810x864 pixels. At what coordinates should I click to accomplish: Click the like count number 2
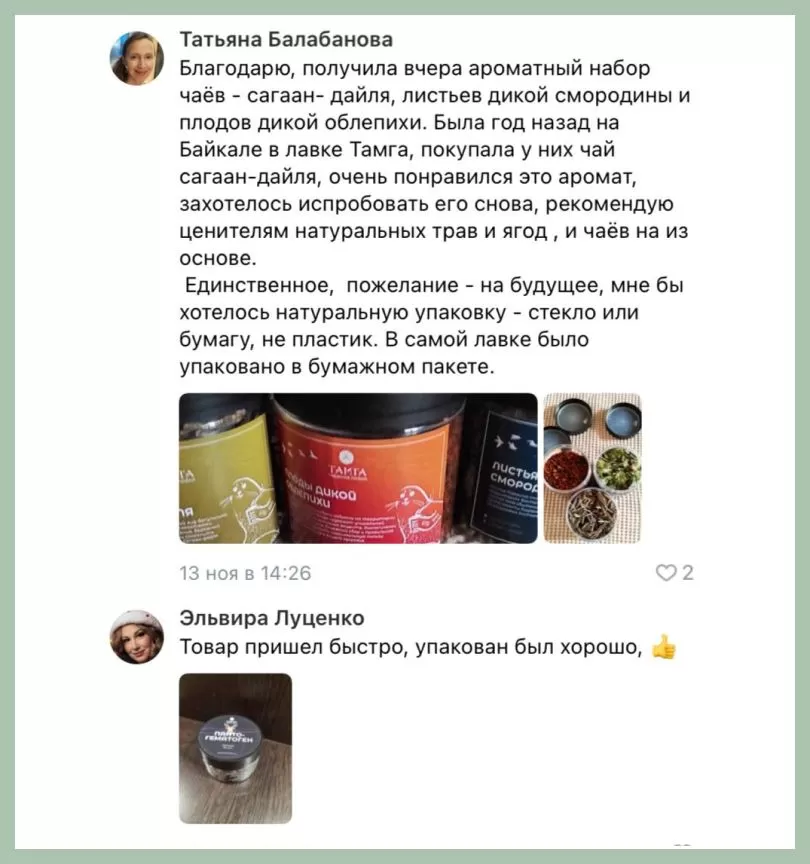[x=688, y=573]
